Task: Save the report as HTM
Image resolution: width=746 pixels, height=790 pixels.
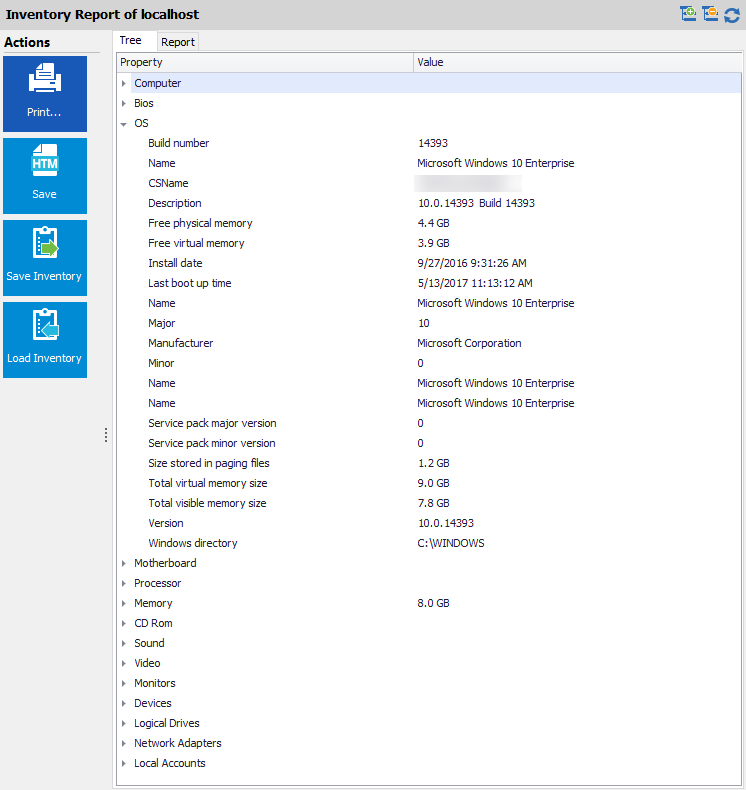Action: pos(45,175)
